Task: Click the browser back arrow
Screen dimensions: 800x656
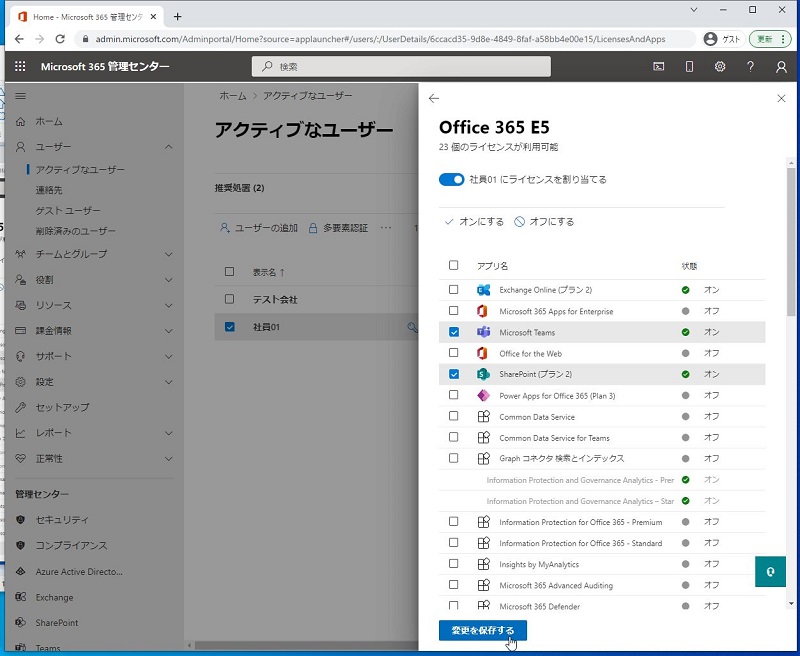Action: [x=19, y=39]
